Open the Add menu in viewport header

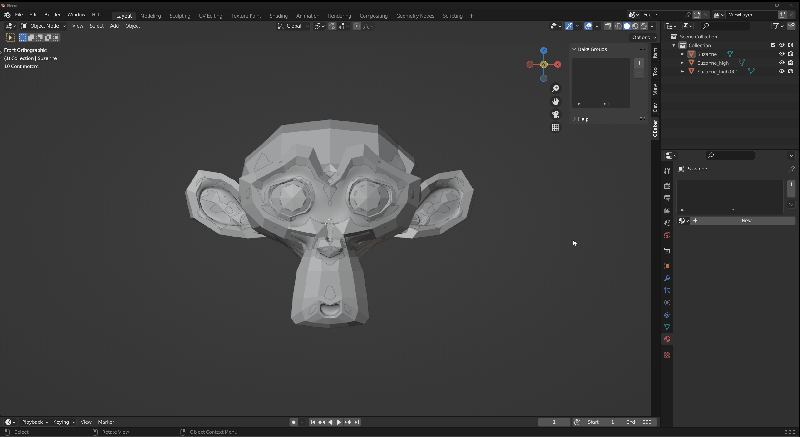pyautogui.click(x=114, y=26)
